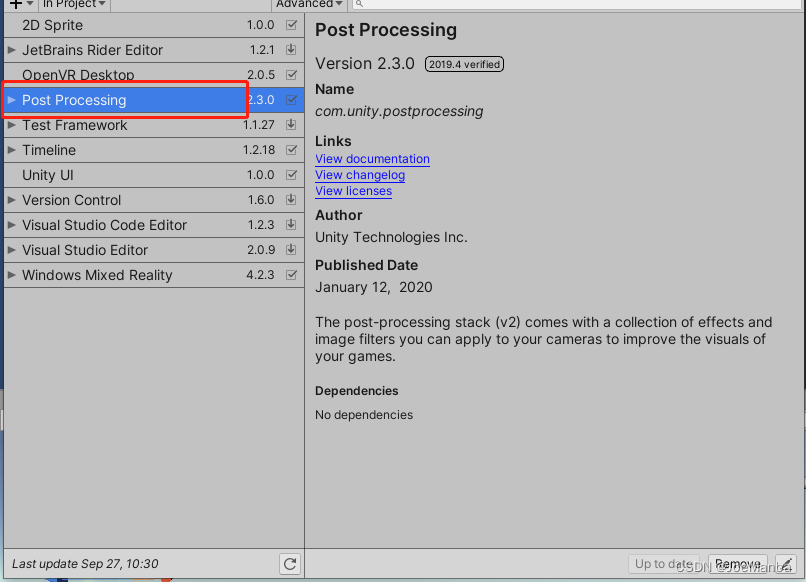Expand the Post Processing package entry
Image resolution: width=806 pixels, height=582 pixels.
point(10,100)
